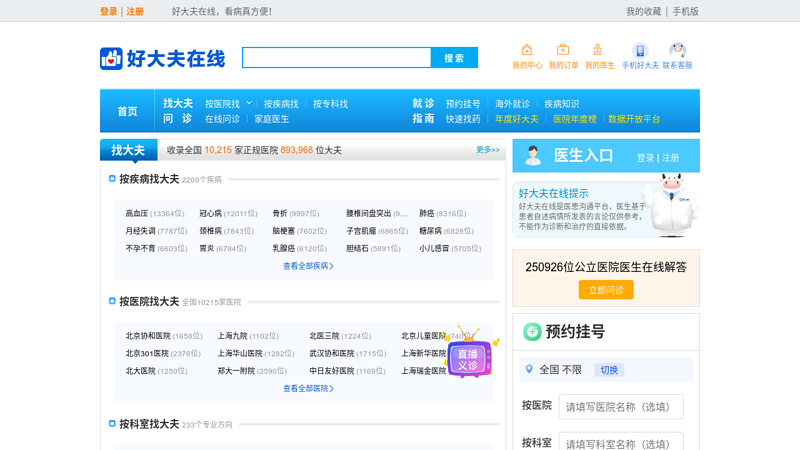This screenshot has height=450, width=800.
Task: Select 按疾病找 in the navigation bar
Action: pos(281,104)
